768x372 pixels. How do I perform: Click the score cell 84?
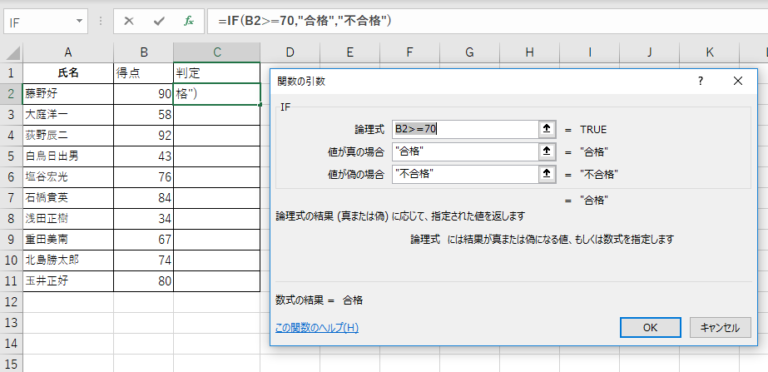144,198
